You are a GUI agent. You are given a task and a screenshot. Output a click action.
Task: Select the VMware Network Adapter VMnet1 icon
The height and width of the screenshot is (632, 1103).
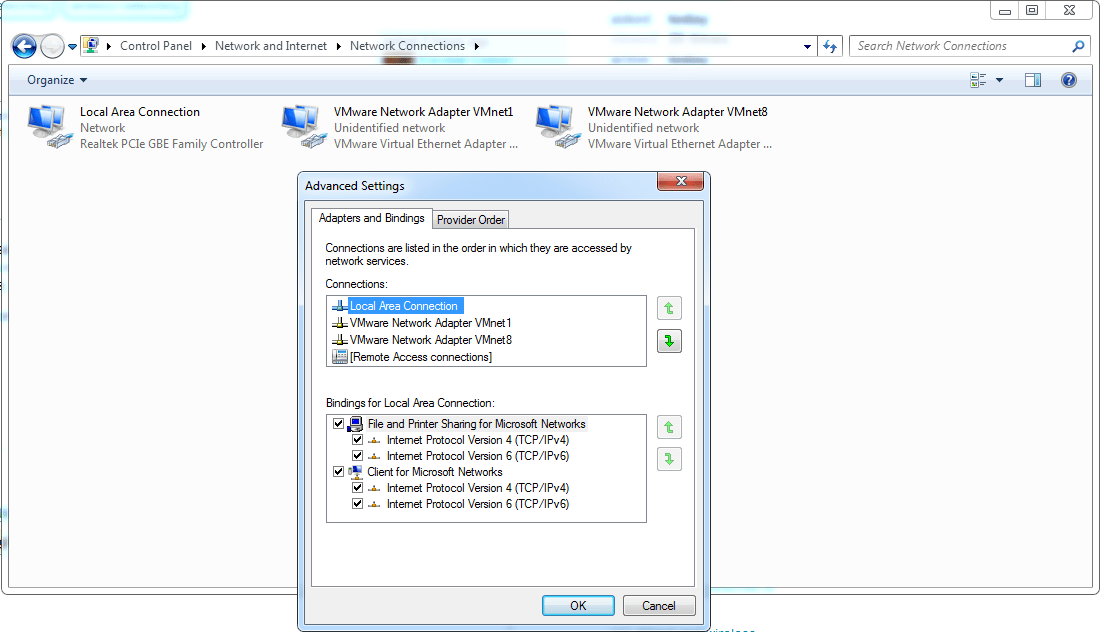[x=304, y=127]
